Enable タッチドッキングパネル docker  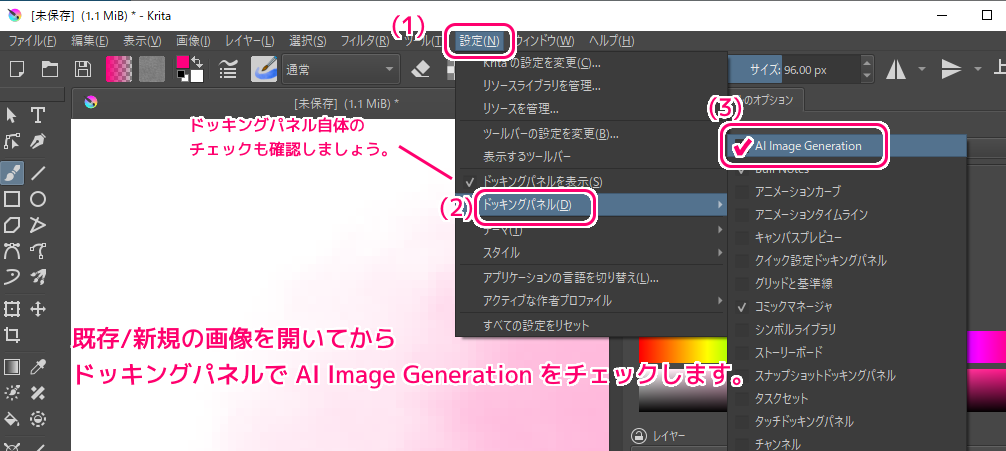point(847,421)
